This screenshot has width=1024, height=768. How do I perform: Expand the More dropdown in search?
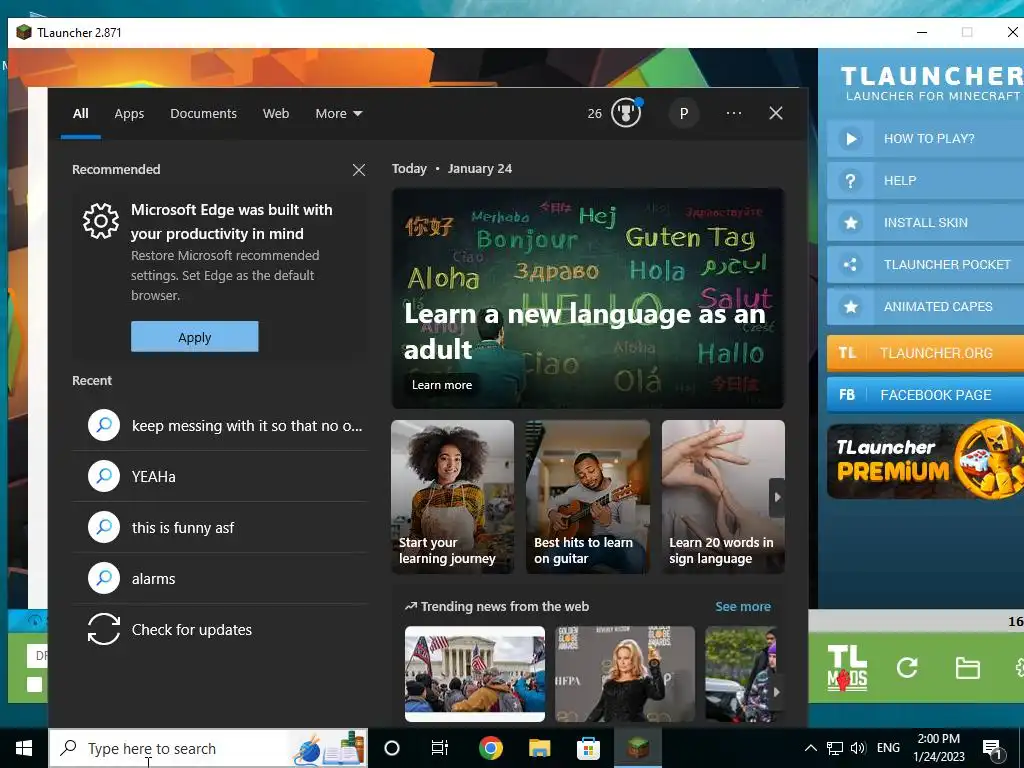pyautogui.click(x=338, y=114)
